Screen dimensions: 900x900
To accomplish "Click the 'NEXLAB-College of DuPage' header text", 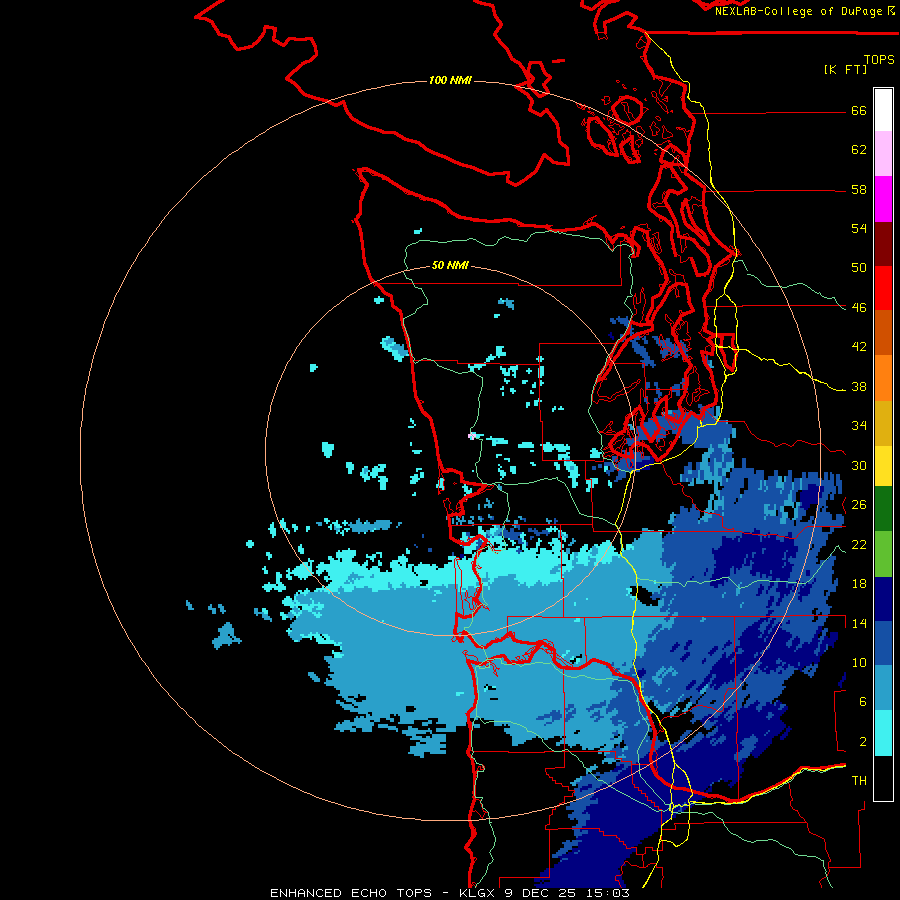I will click(800, 11).
